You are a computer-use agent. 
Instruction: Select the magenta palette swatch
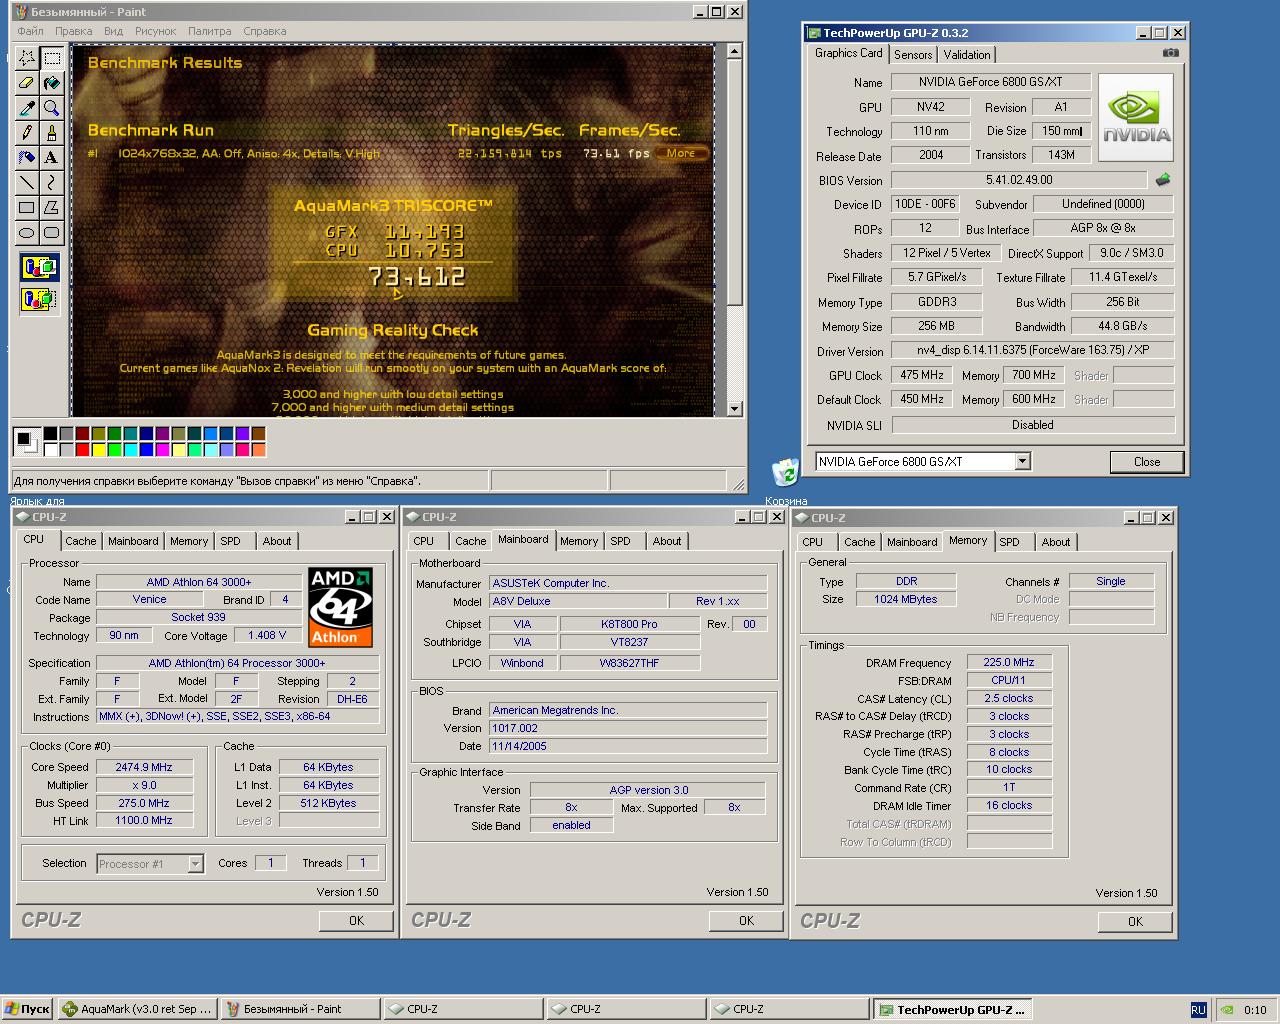pyautogui.click(x=163, y=450)
